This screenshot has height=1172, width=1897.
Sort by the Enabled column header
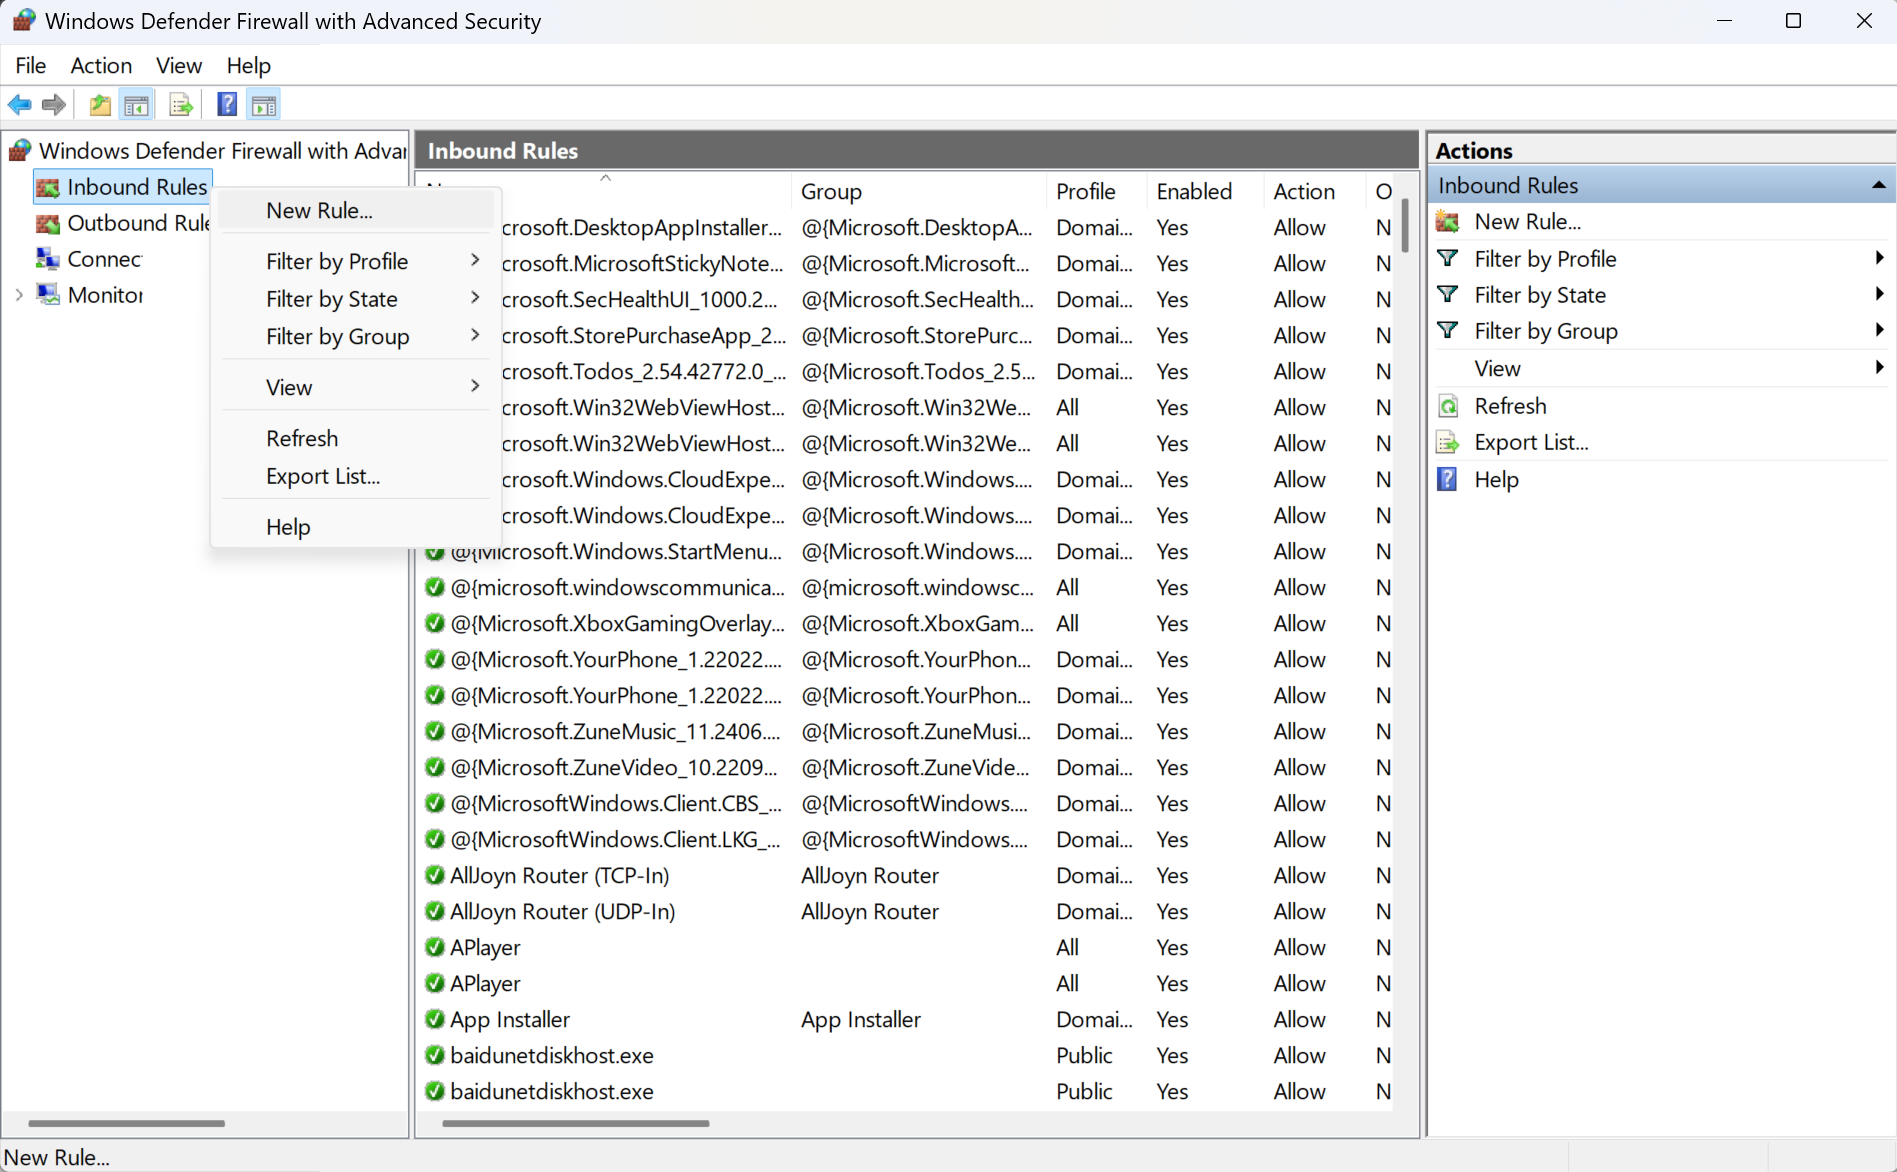pos(1205,191)
